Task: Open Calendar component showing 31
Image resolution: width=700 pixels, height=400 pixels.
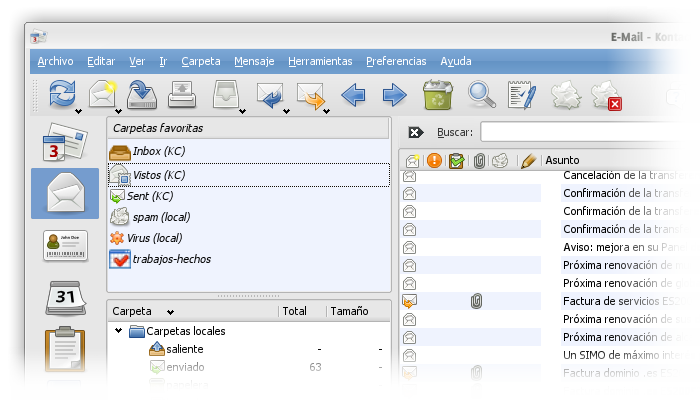Action: pos(65,298)
